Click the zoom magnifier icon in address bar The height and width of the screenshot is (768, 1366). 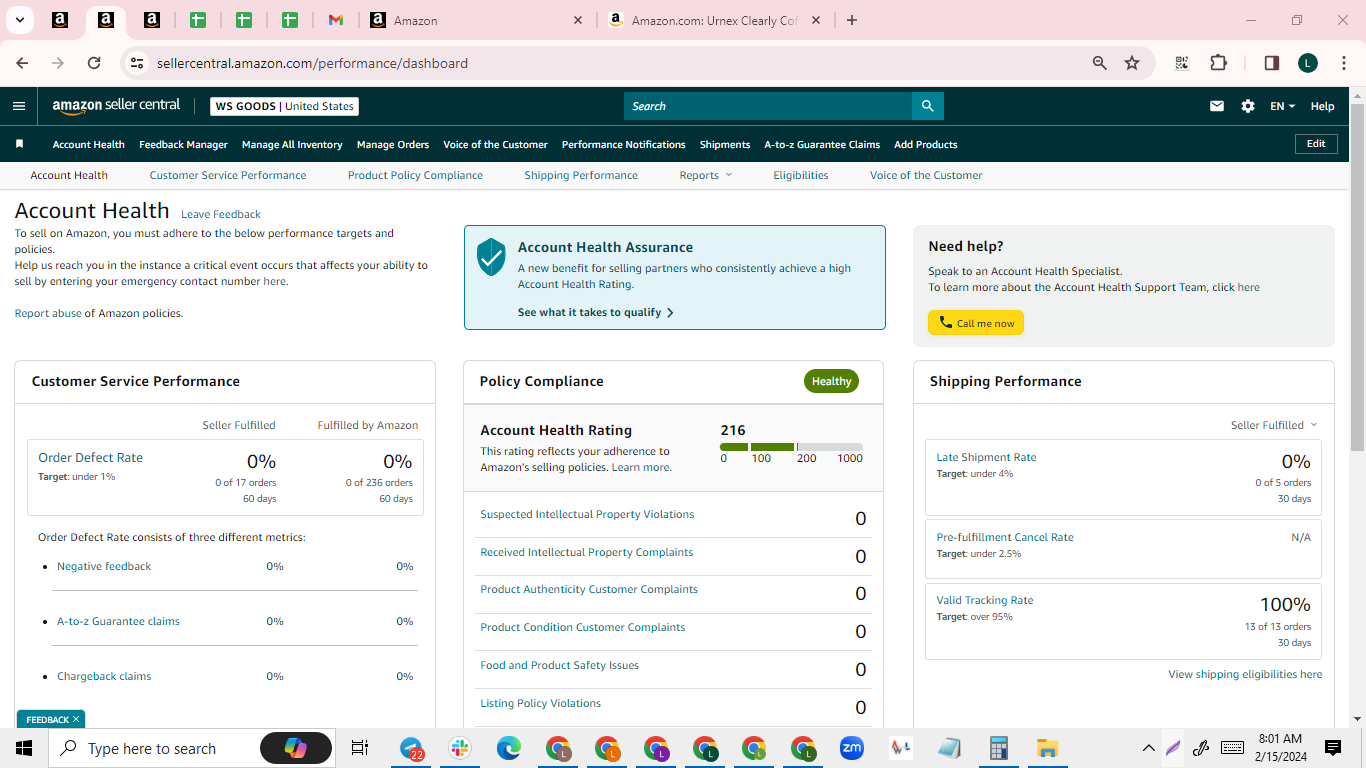(x=1100, y=63)
